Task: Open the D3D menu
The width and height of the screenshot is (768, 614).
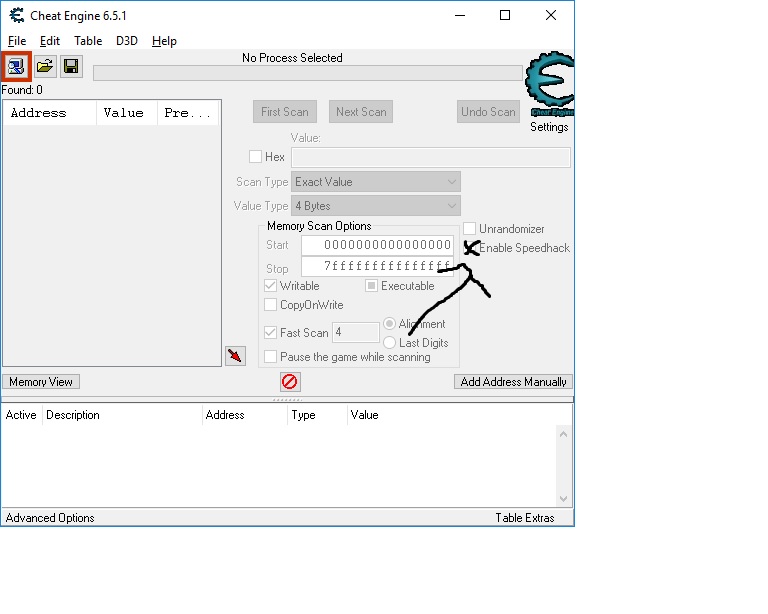Action: pyautogui.click(x=127, y=41)
